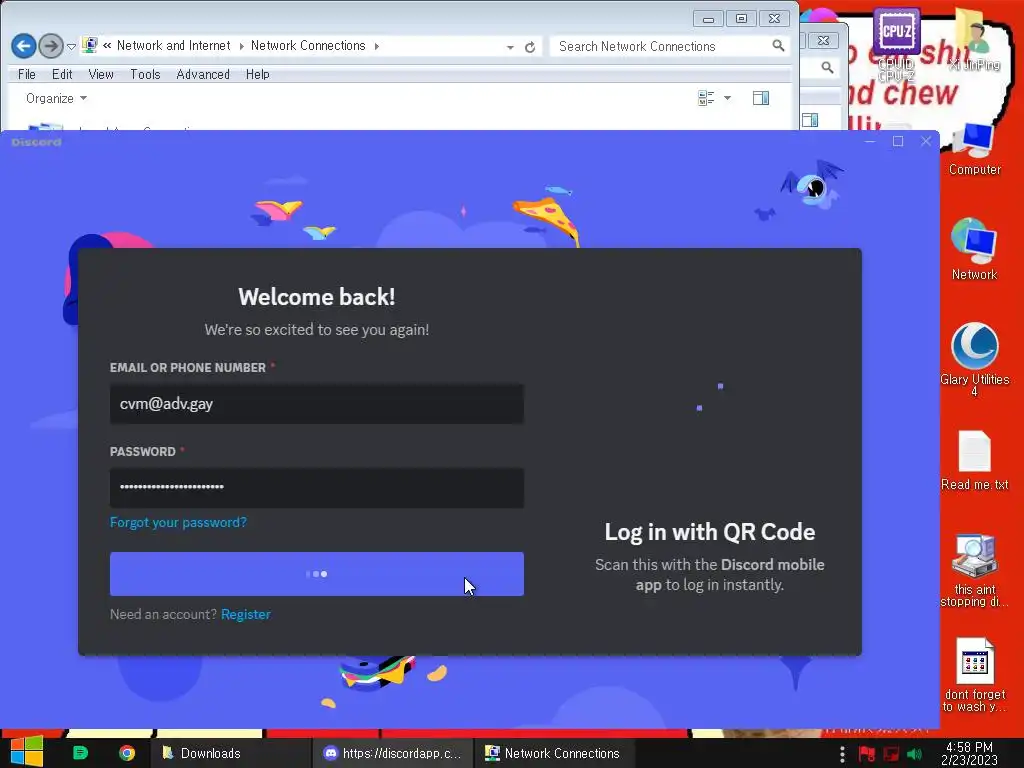Click the network tray icon
1024x768 pixels.
891,754
